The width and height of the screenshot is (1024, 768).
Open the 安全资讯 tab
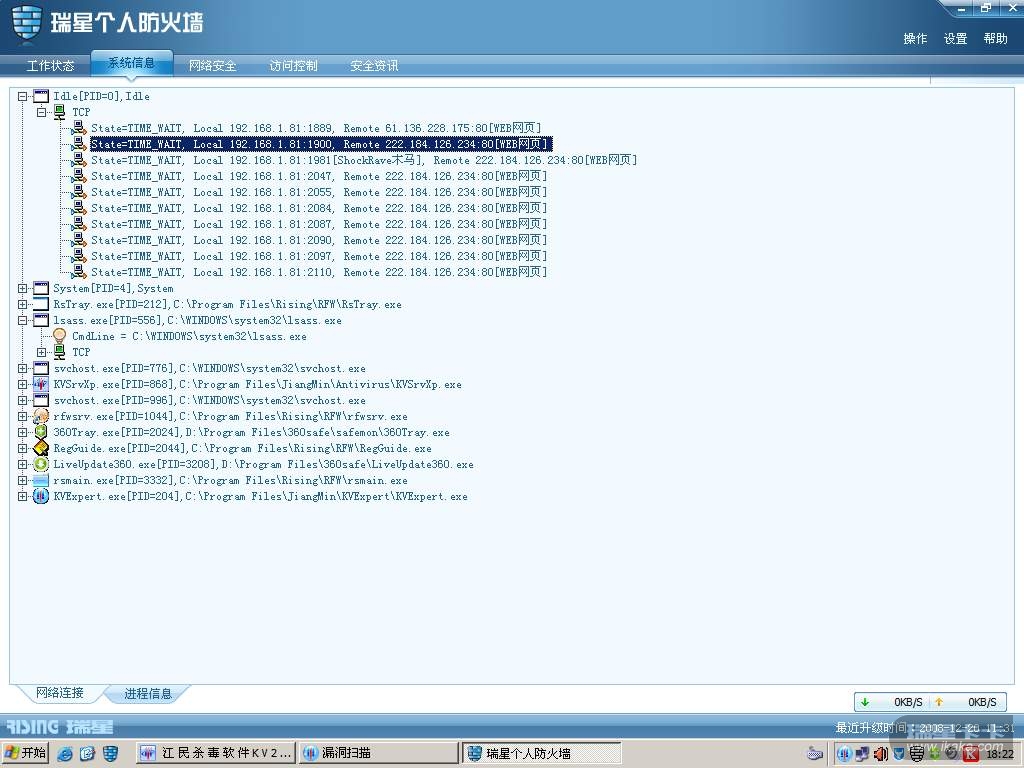pos(374,65)
